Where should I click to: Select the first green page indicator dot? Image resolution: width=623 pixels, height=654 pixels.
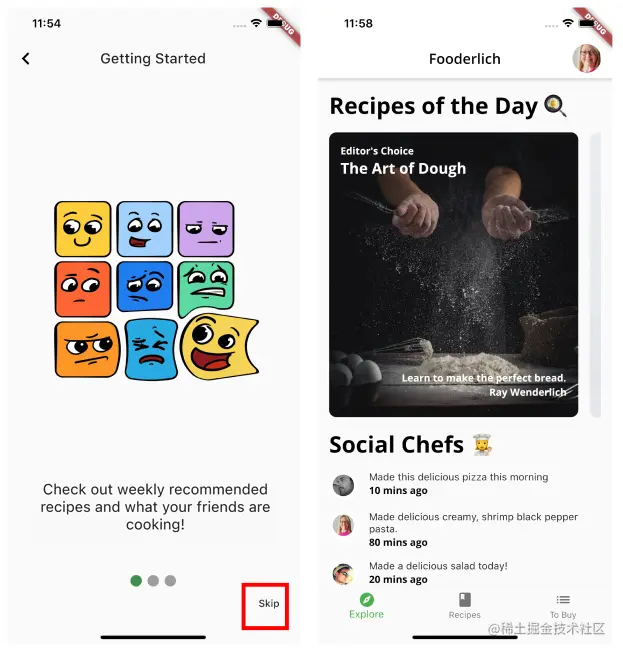click(x=136, y=581)
